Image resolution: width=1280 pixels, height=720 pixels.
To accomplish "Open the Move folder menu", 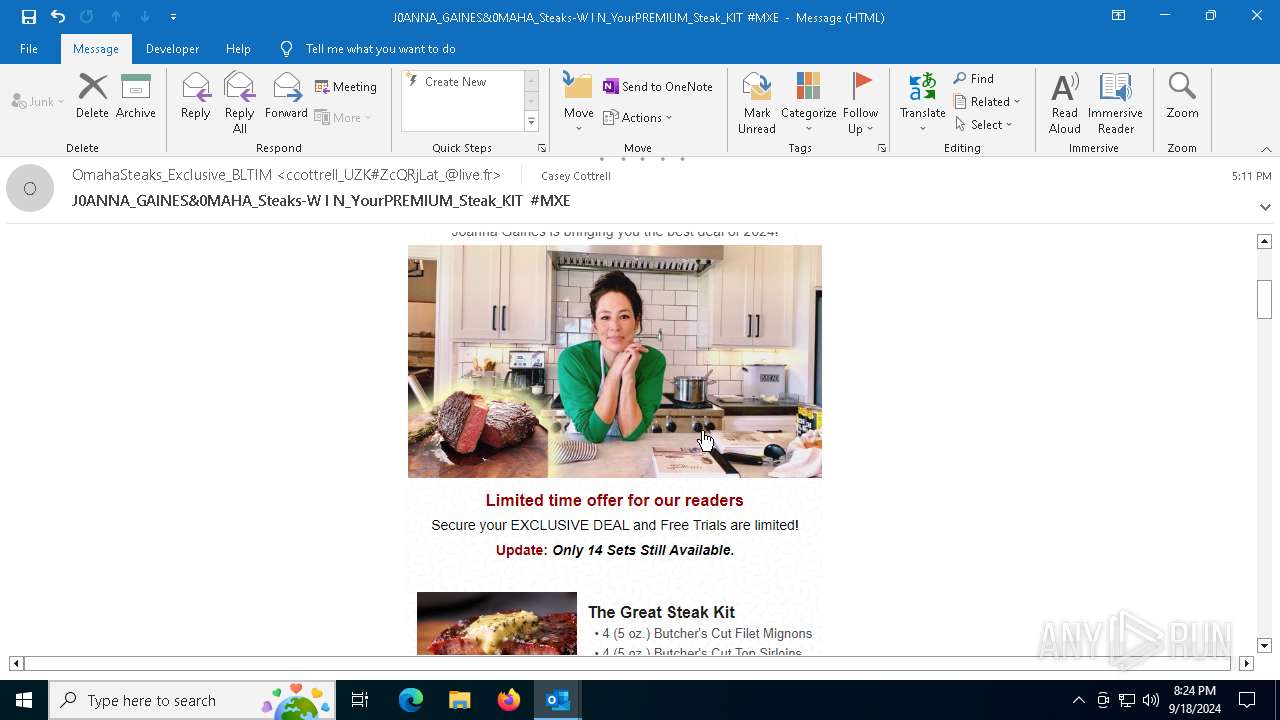I will tap(578, 103).
